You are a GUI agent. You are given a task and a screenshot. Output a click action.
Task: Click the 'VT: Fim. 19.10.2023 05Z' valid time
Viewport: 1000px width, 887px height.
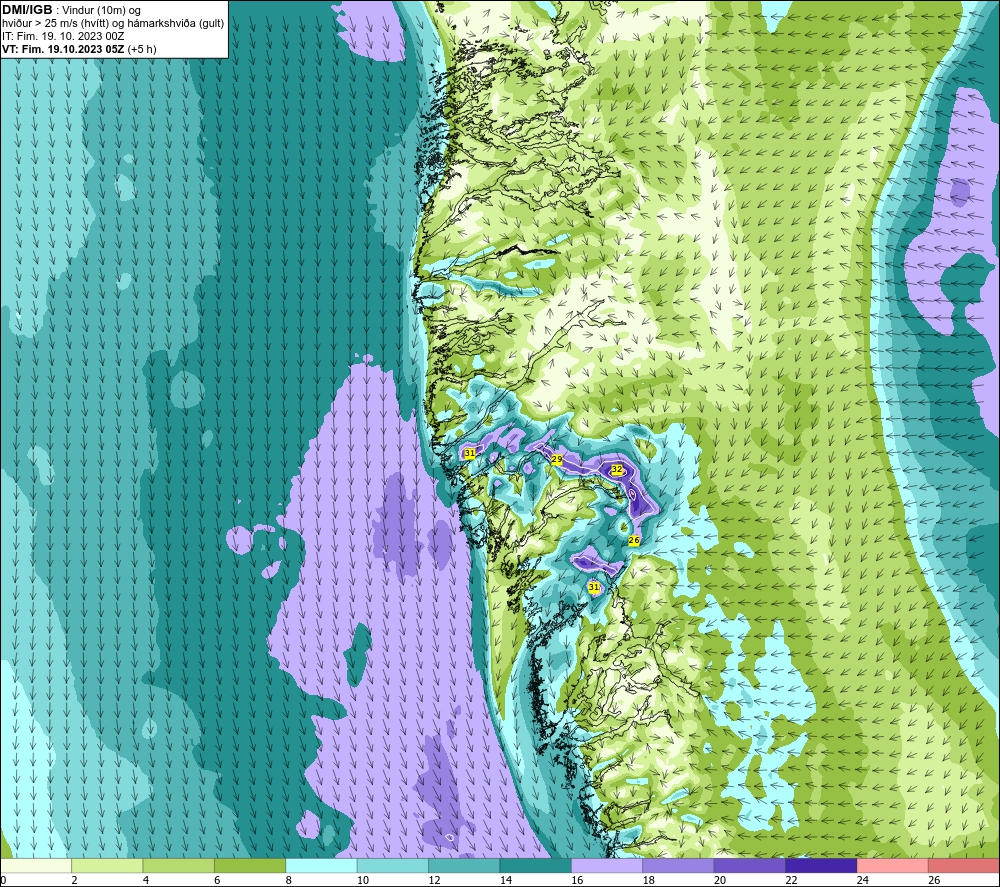pos(63,49)
